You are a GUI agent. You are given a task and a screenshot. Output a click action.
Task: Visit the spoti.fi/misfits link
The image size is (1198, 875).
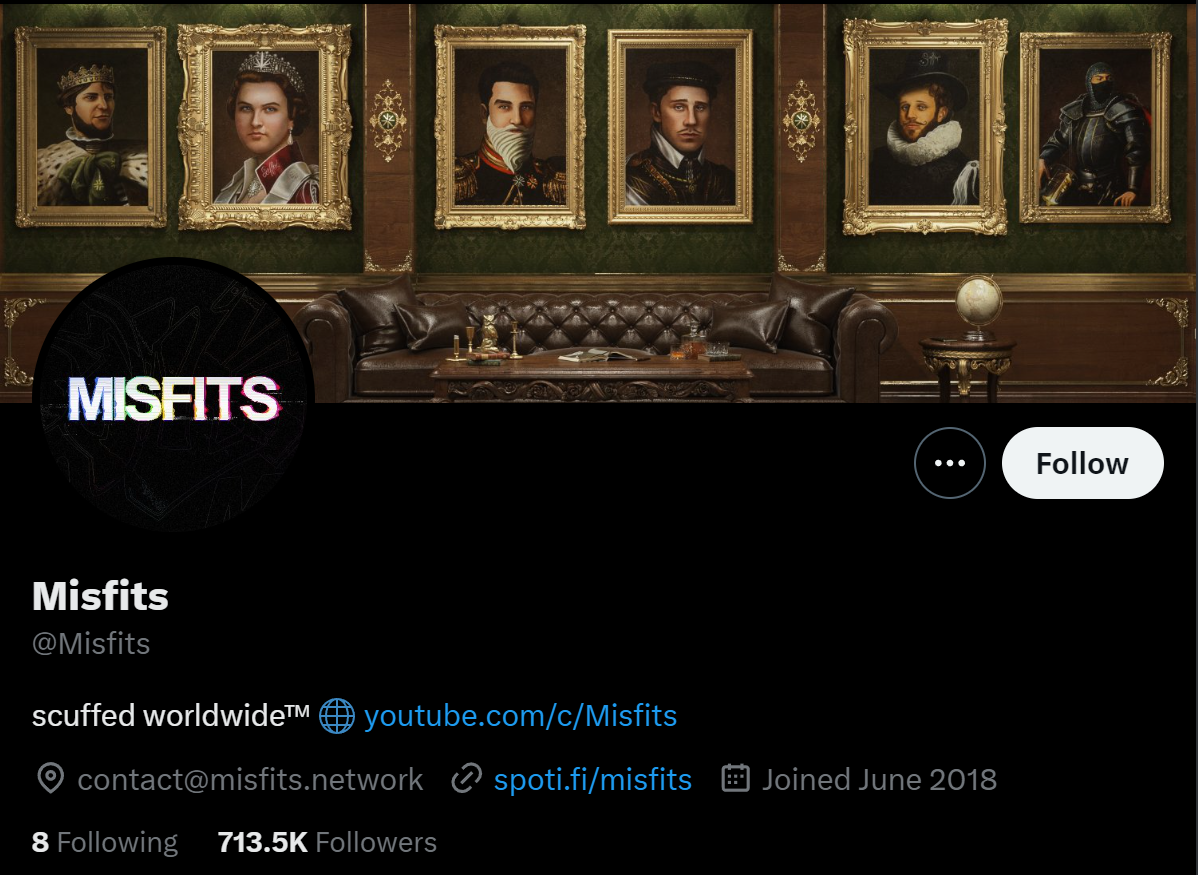(x=593, y=779)
